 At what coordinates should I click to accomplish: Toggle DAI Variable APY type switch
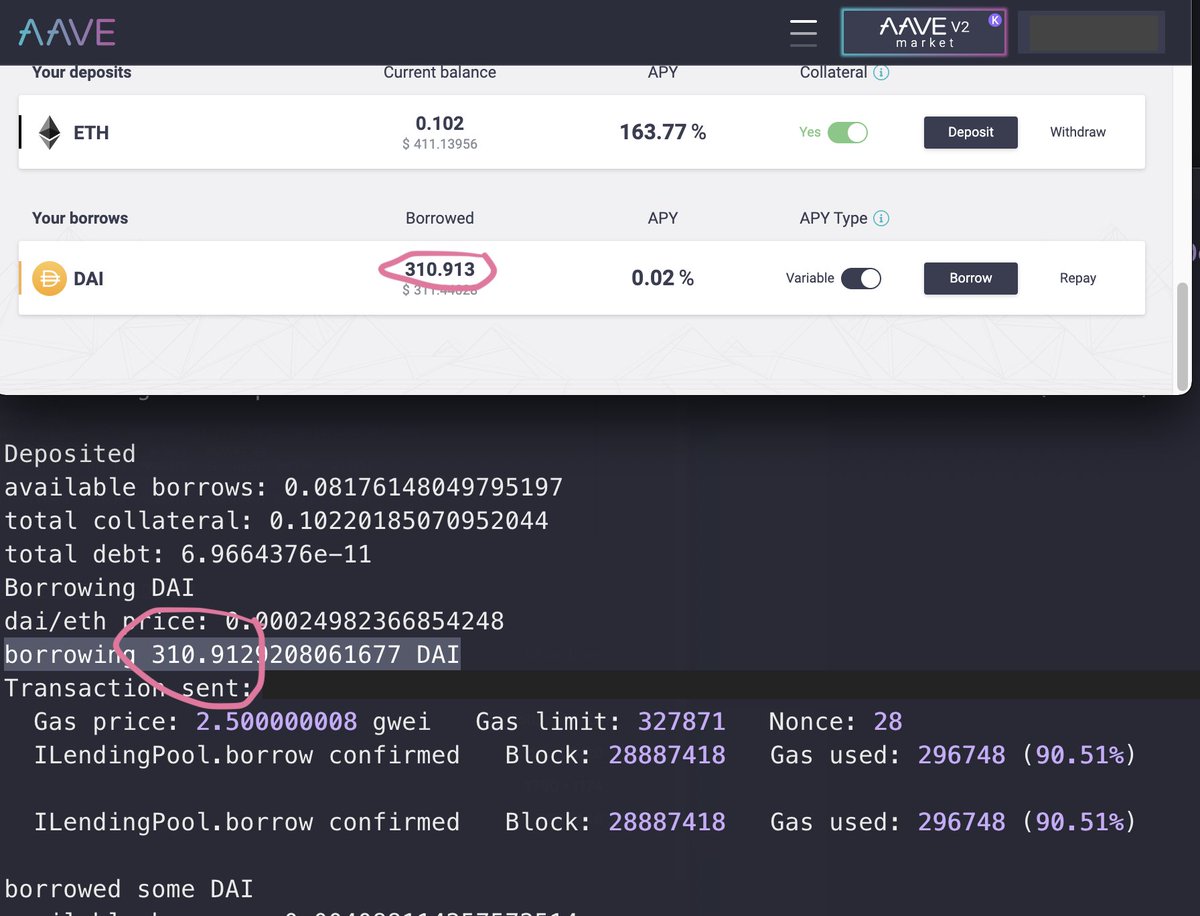tap(861, 278)
